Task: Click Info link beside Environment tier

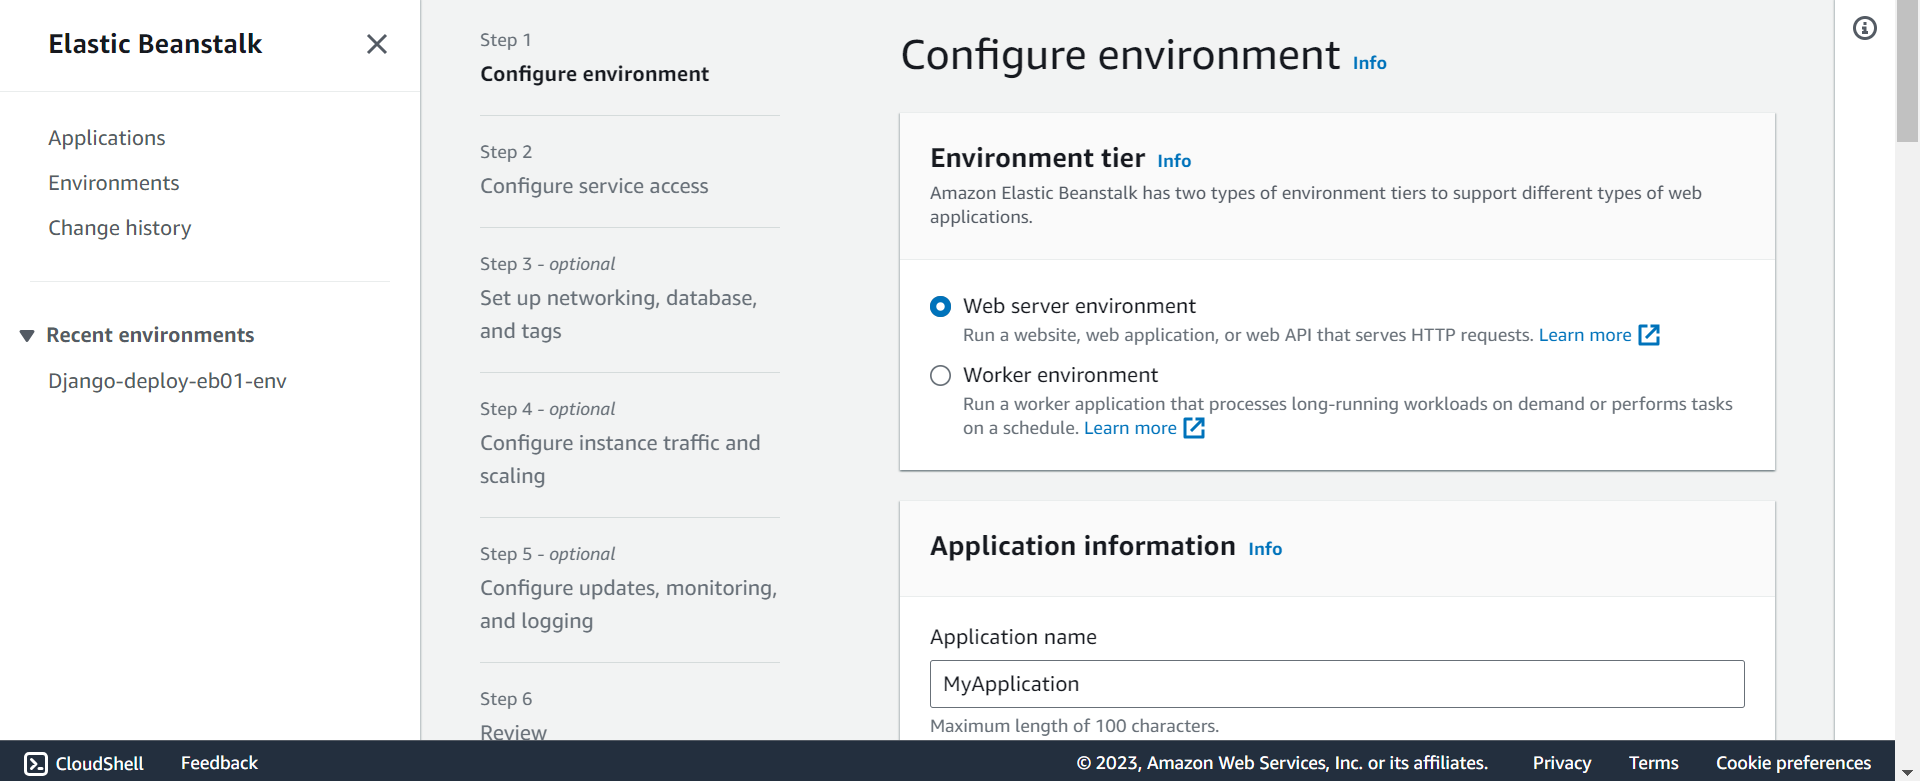Action: point(1174,161)
